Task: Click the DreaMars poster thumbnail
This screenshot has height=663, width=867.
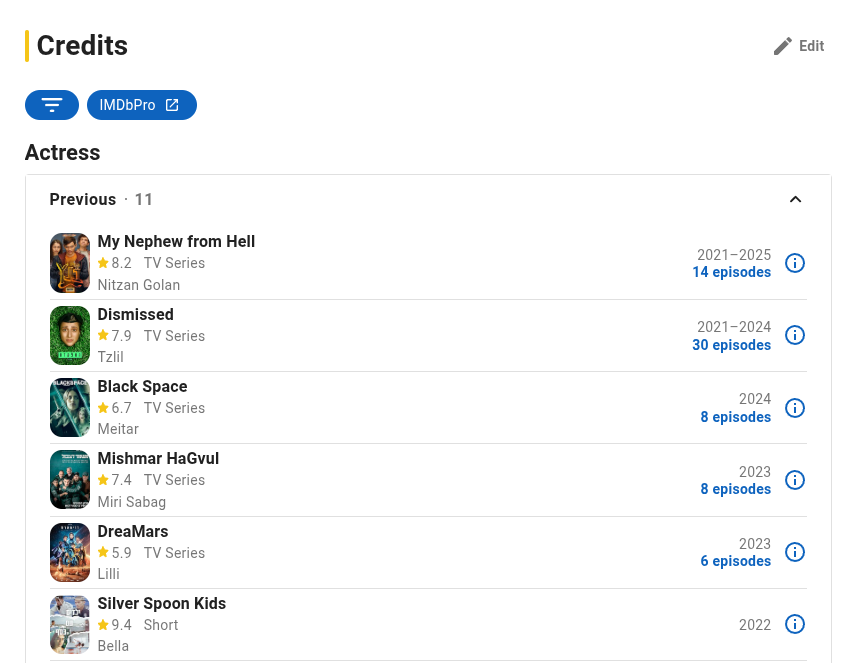Action: coord(70,552)
